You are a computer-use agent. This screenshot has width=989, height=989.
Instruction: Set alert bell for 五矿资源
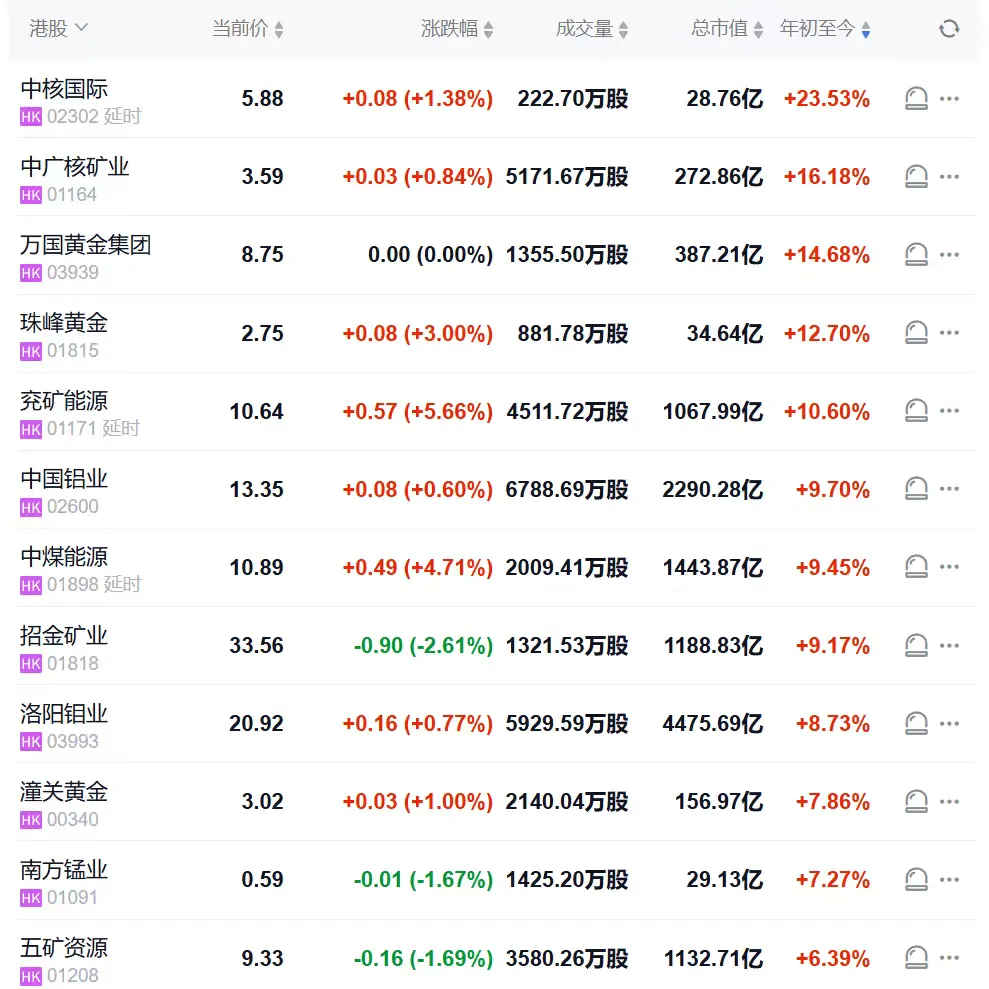point(916,958)
